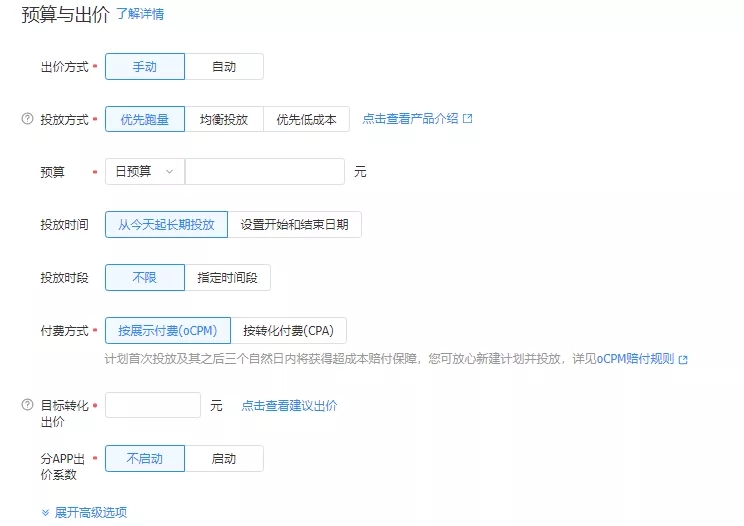Viewport: 744px width, 526px height.
Task: Open 了解详情 link next to heading
Action: click(140, 14)
